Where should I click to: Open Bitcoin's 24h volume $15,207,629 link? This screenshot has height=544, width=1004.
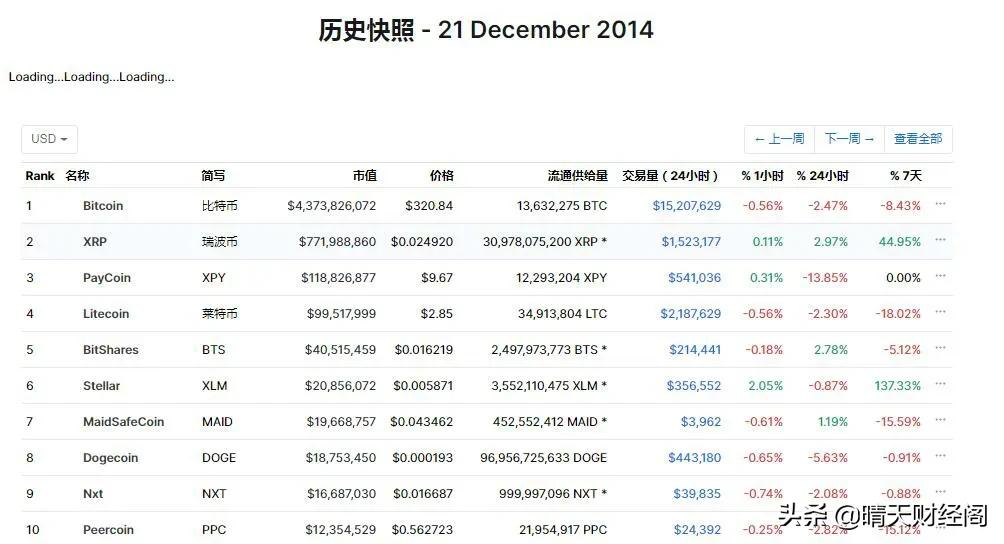tap(686, 206)
